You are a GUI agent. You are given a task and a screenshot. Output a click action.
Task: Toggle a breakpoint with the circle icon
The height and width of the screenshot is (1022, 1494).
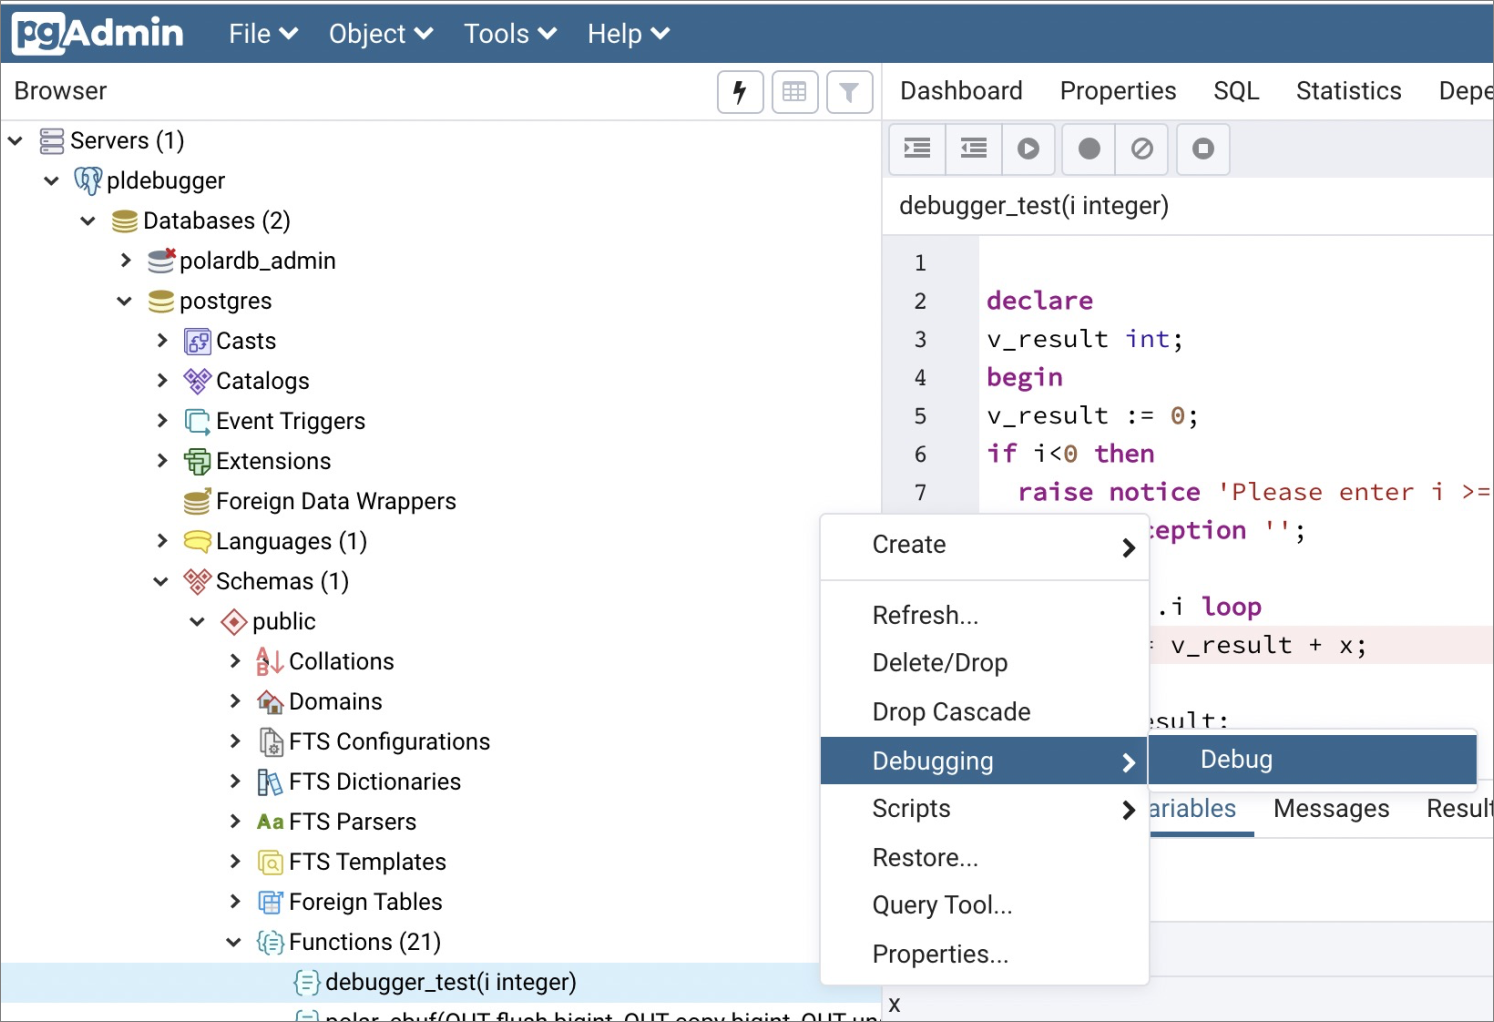click(x=1087, y=148)
